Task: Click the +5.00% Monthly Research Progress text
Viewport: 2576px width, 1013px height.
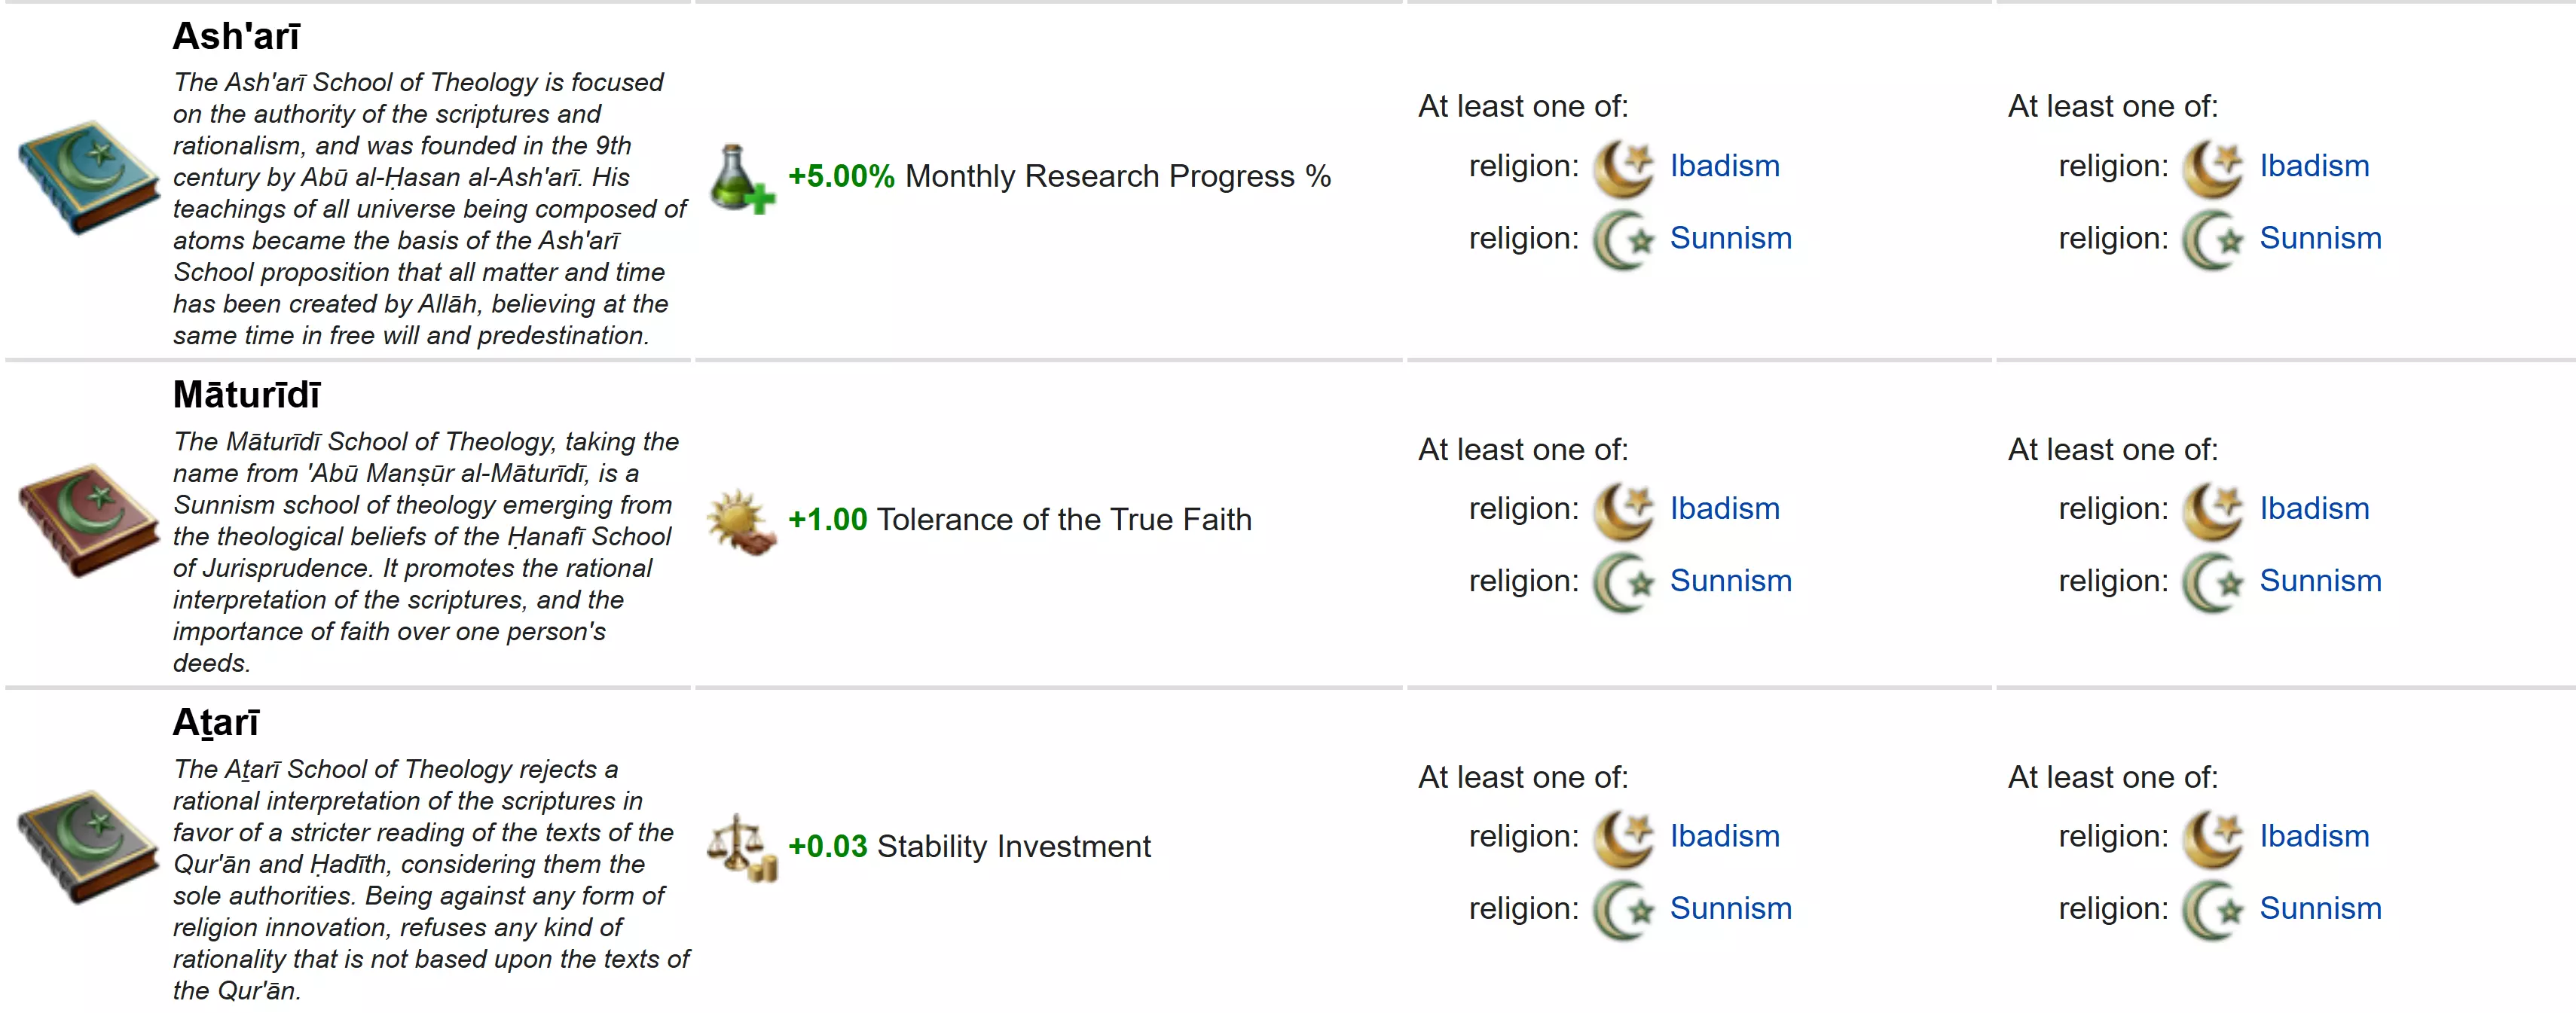Action: [x=1059, y=177]
